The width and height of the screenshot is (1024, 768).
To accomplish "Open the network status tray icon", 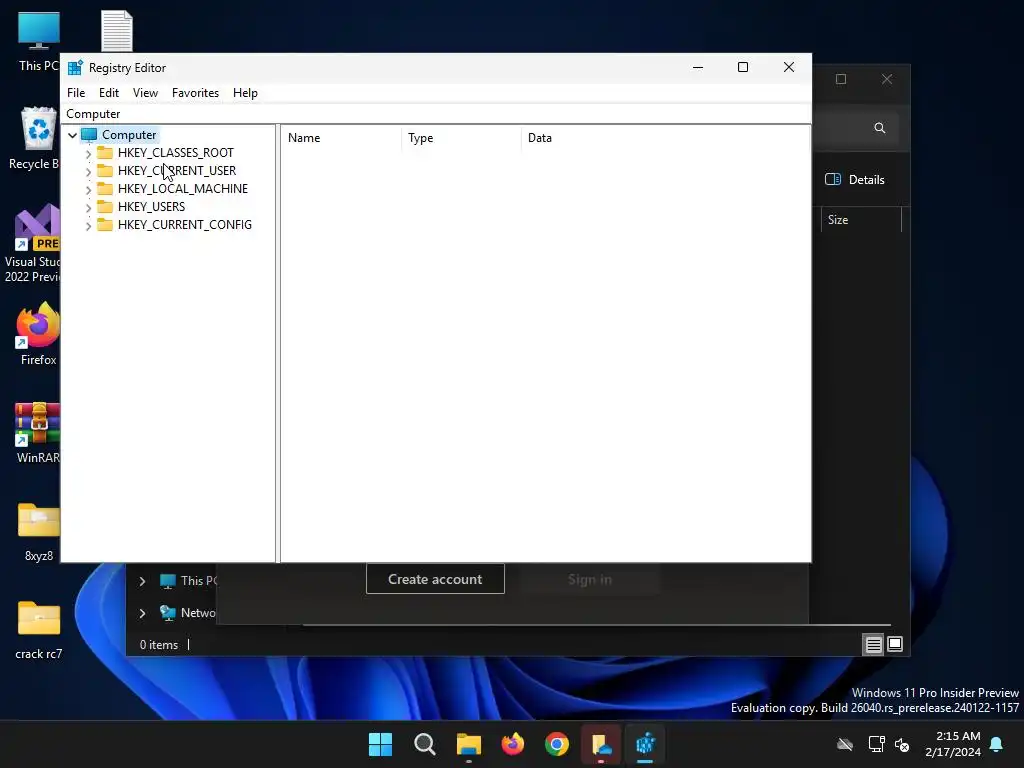I will (x=876, y=744).
